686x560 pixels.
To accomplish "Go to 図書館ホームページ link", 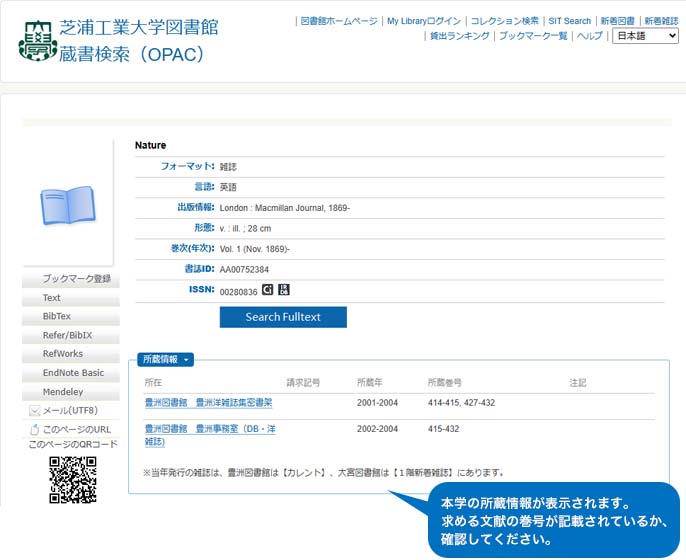I will tap(339, 21).
